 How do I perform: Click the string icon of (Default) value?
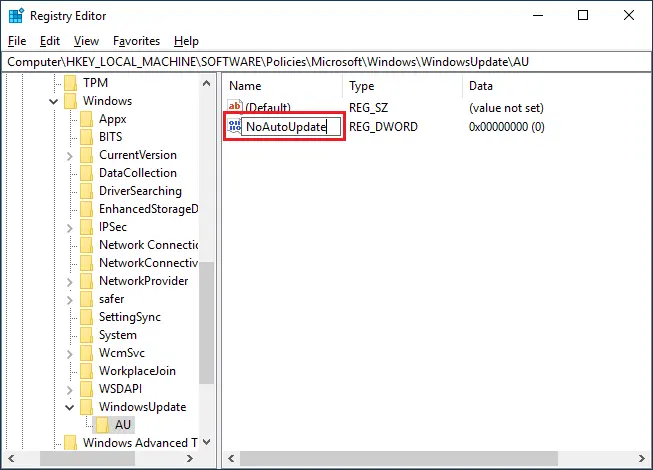[234, 107]
